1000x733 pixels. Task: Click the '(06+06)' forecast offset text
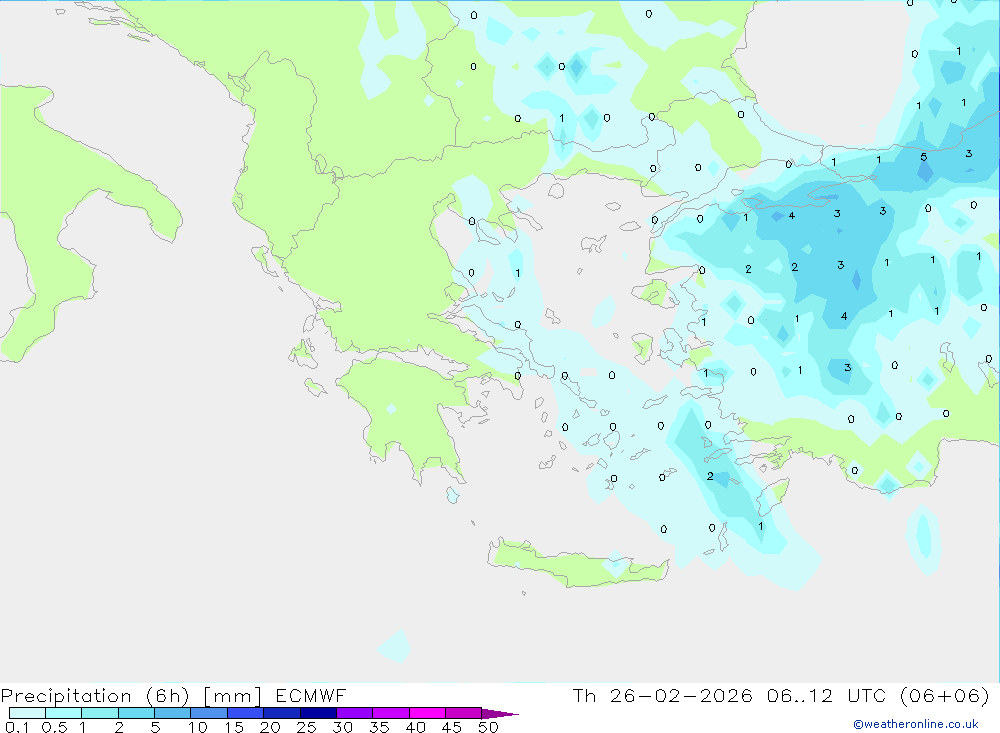[x=945, y=696]
